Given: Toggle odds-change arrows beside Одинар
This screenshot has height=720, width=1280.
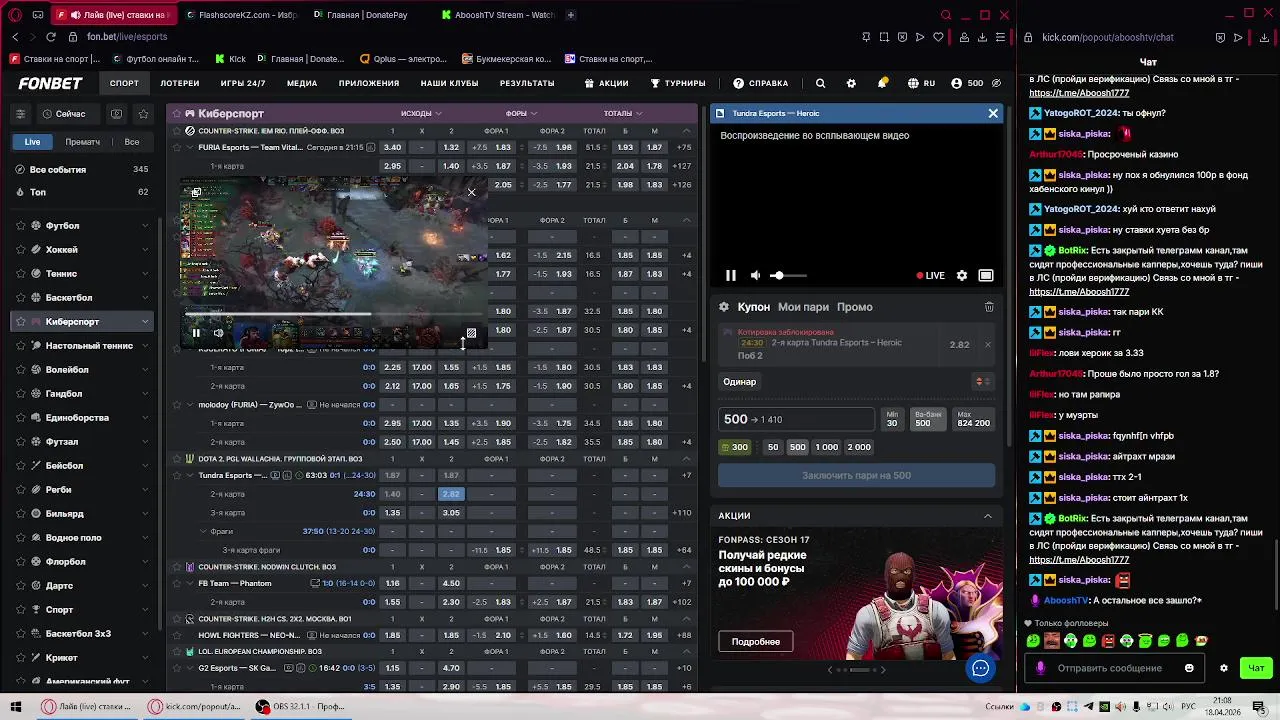Looking at the screenshot, I should tap(982, 382).
